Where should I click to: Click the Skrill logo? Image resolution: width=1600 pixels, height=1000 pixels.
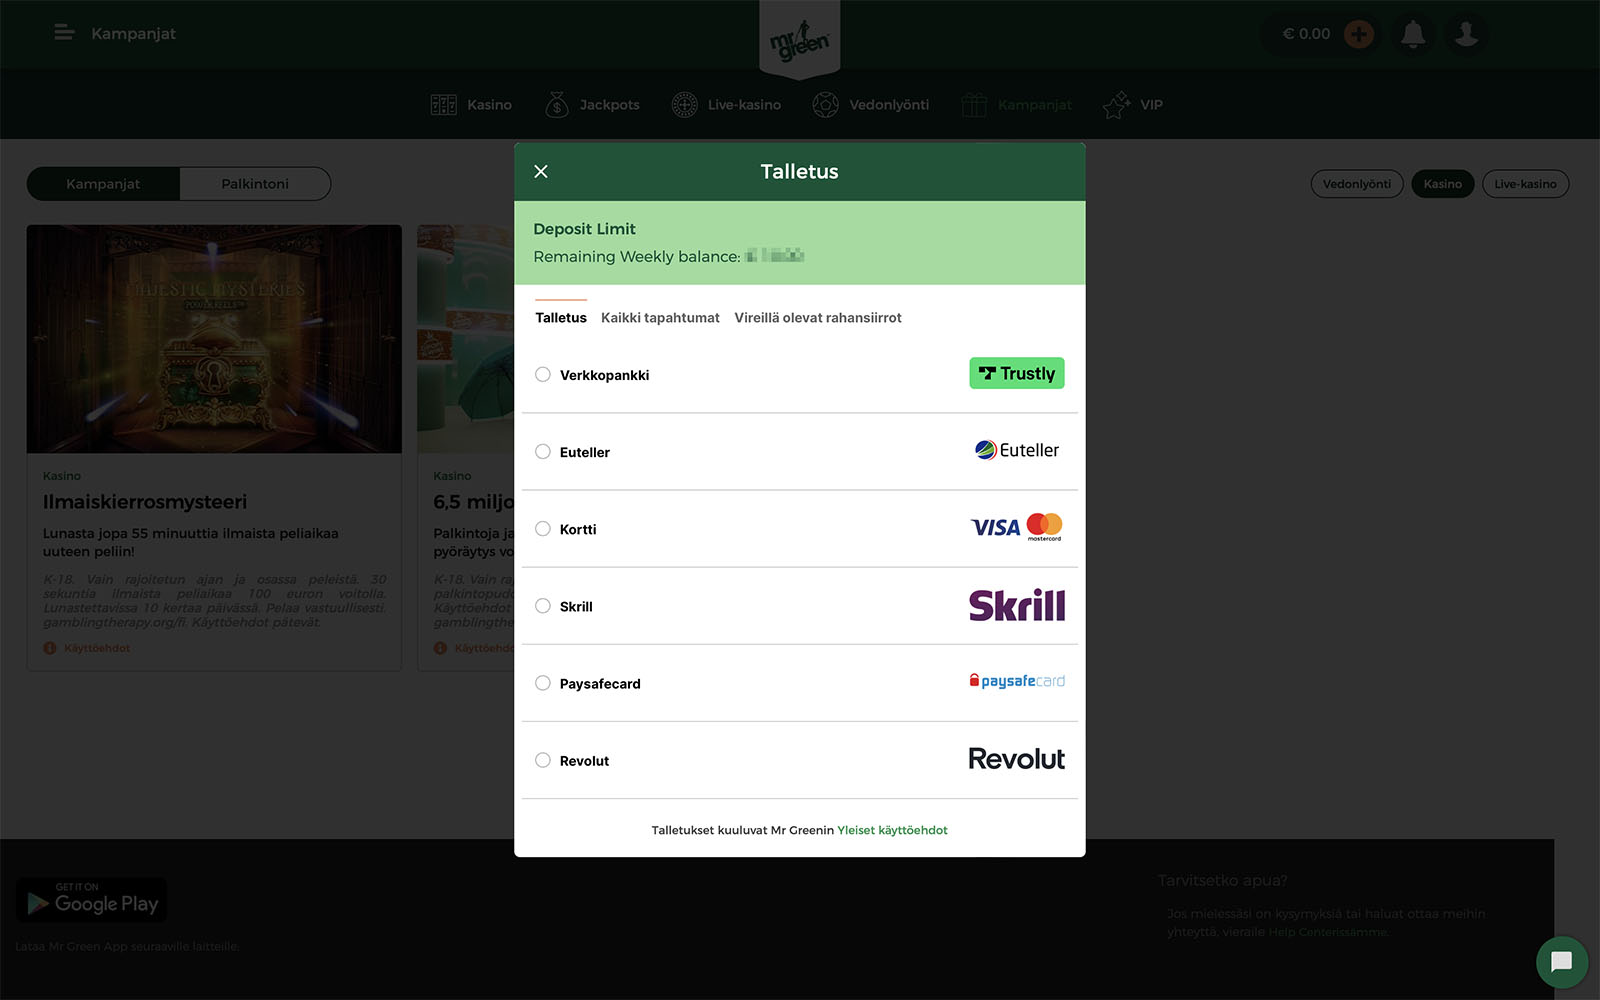1017,605
